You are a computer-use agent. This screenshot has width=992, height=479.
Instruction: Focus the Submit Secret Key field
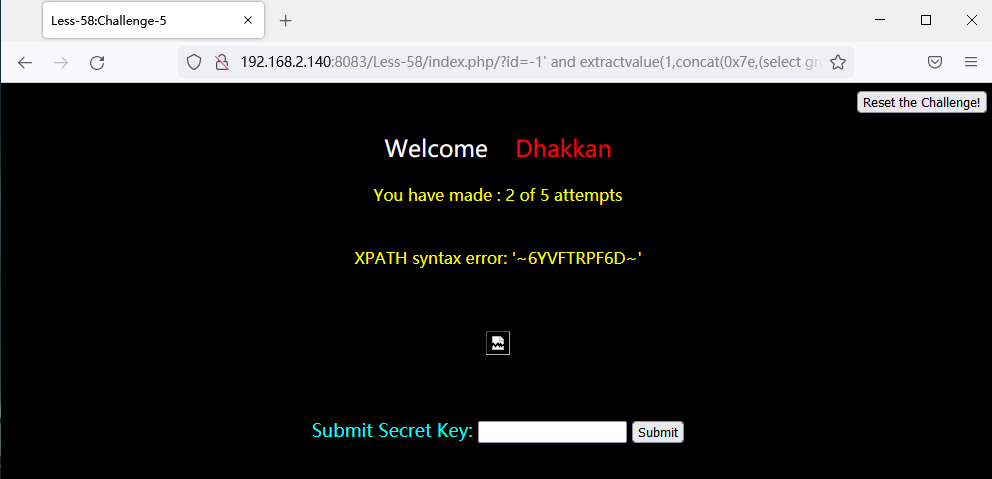point(552,432)
